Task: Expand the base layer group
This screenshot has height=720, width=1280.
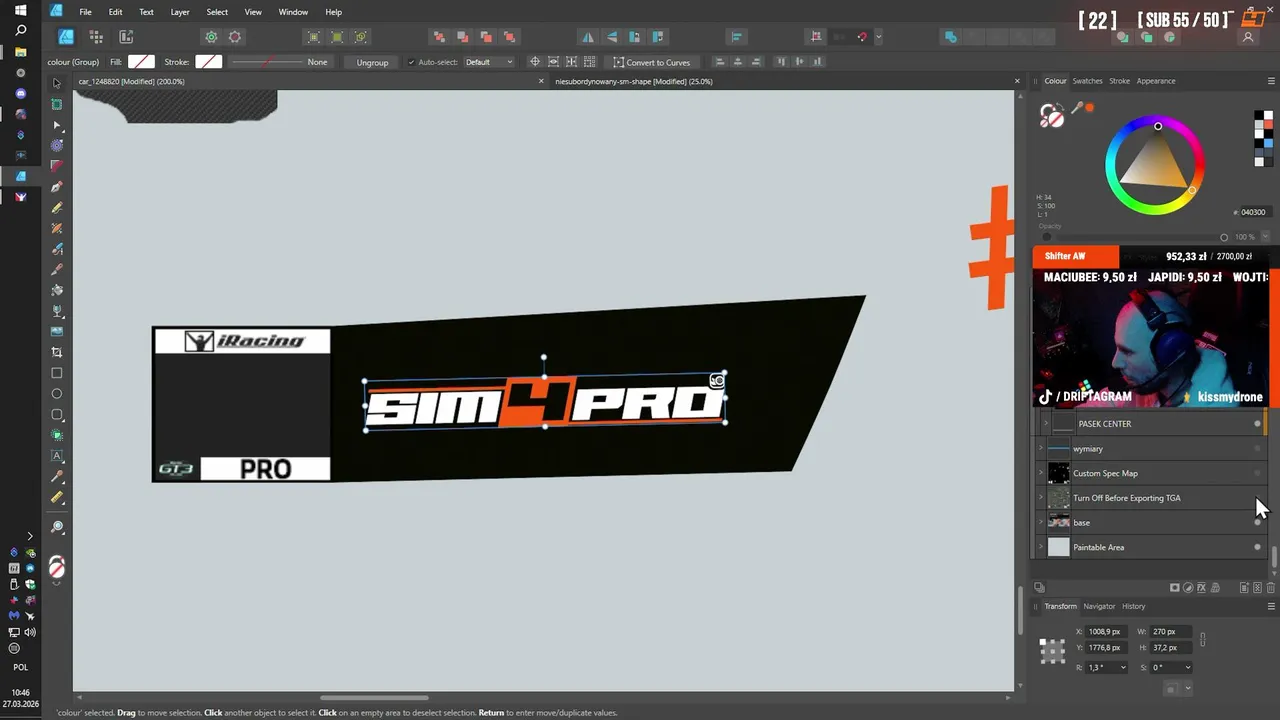Action: point(1041,522)
